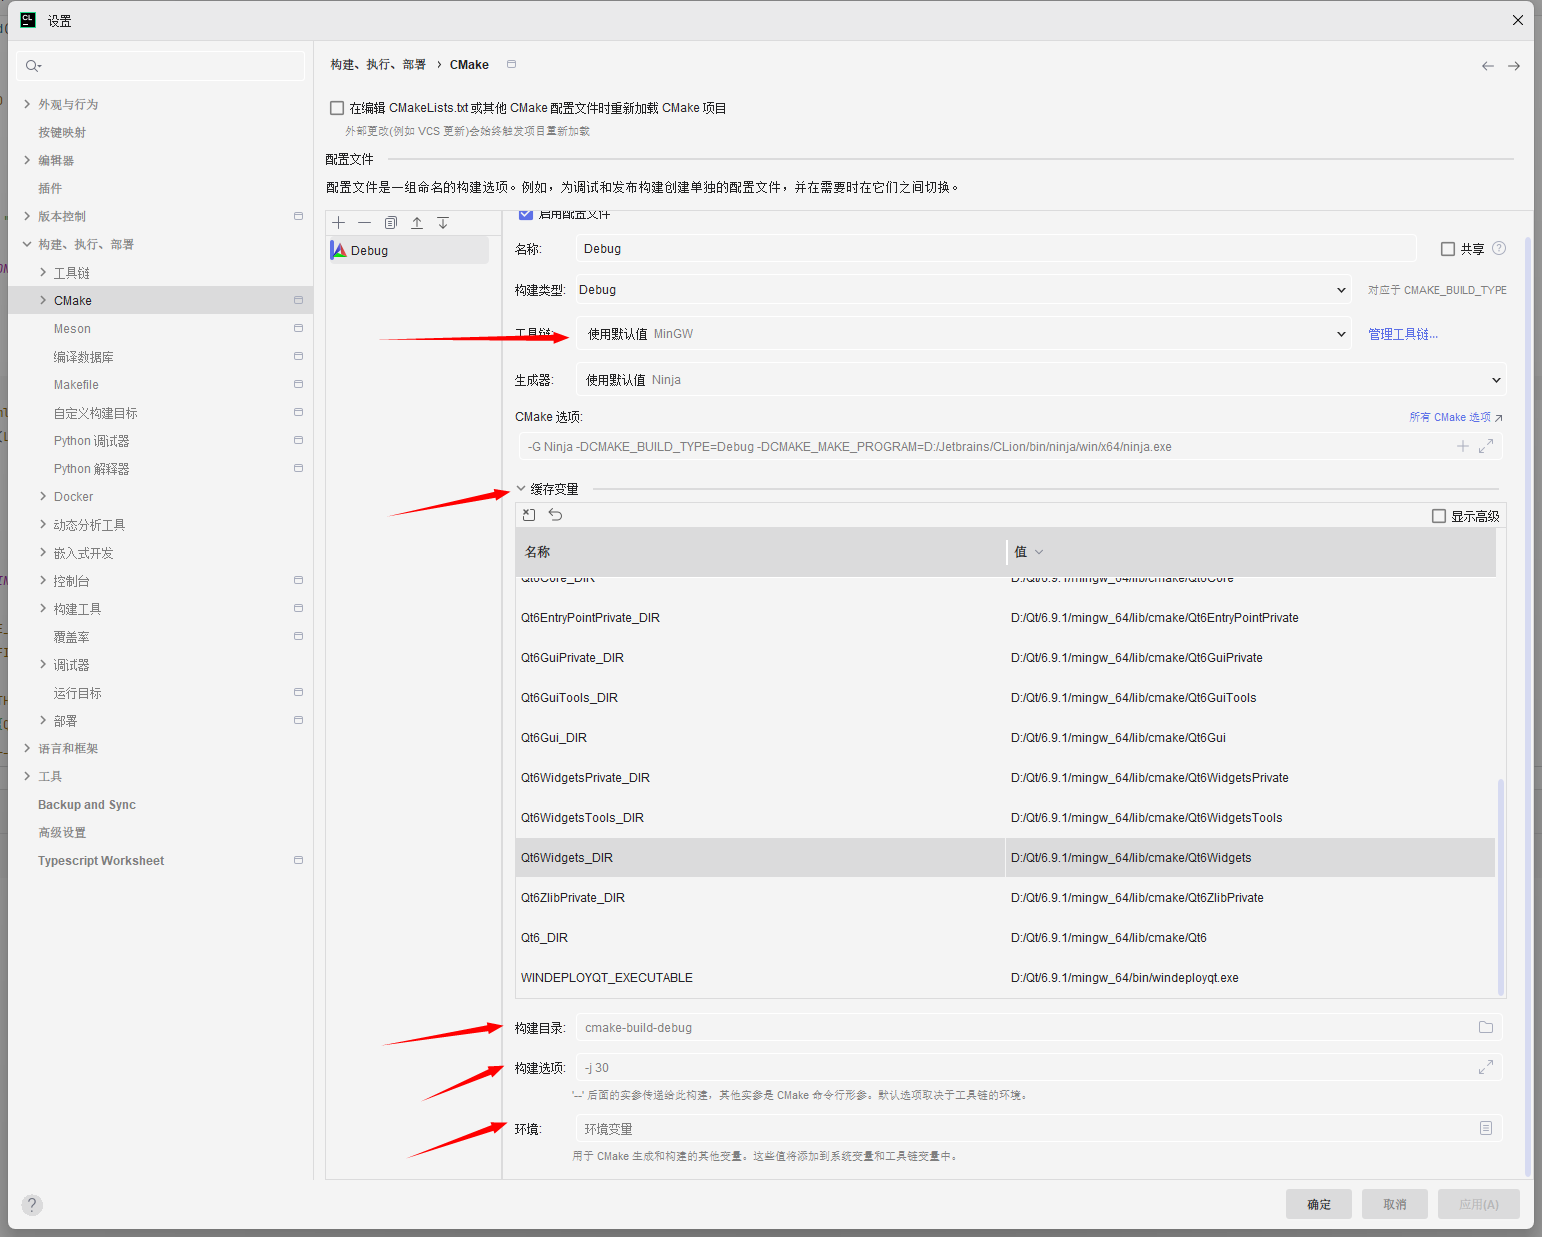Click the 取消 button
This screenshot has height=1237, width=1542.
click(1395, 1204)
